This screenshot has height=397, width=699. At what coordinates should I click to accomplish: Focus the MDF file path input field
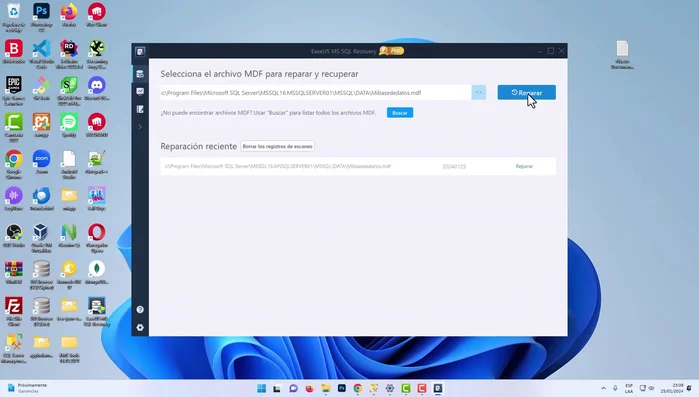(x=316, y=93)
